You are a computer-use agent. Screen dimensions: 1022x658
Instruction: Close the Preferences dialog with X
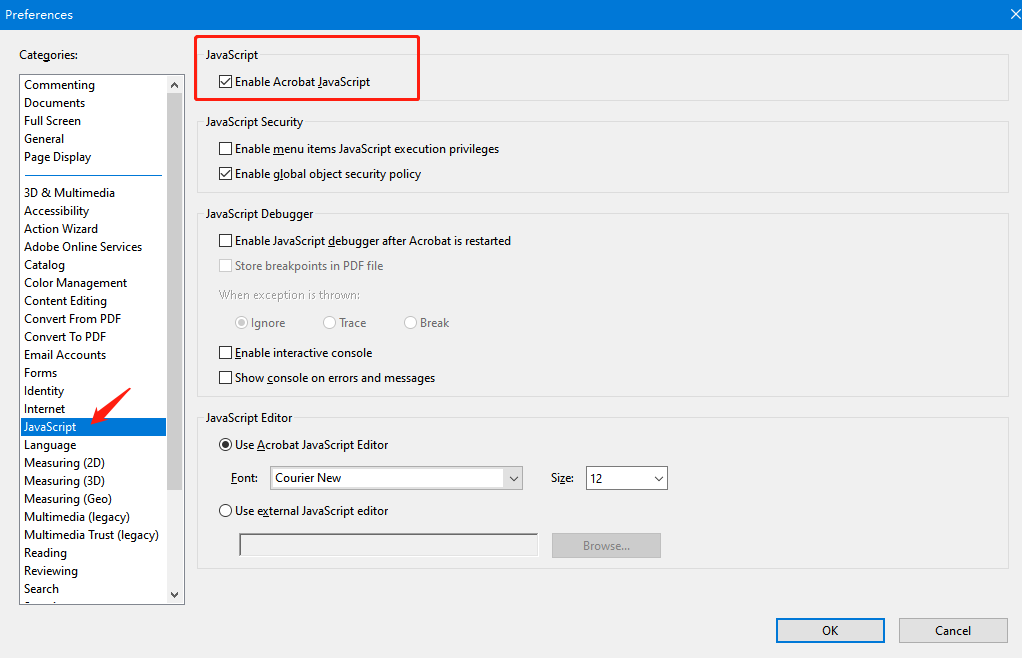pyautogui.click(x=1014, y=14)
